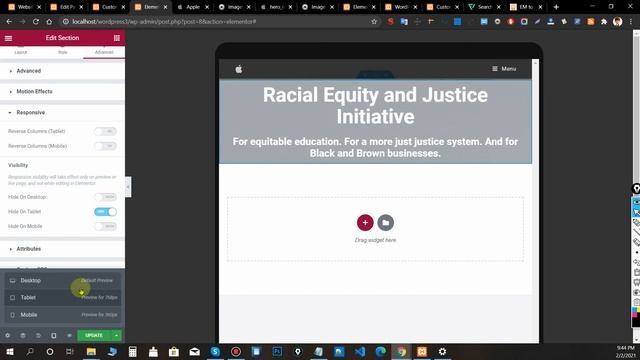Viewport: 640px width, 360px height.
Task: Open the Chrome profile avatar
Action: click(618, 22)
